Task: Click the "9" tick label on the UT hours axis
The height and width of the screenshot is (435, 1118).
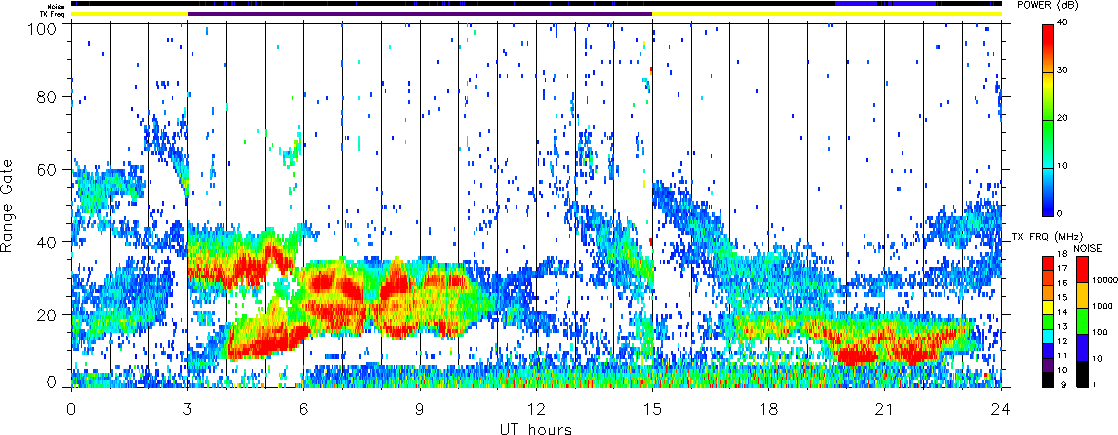Action: coord(420,409)
